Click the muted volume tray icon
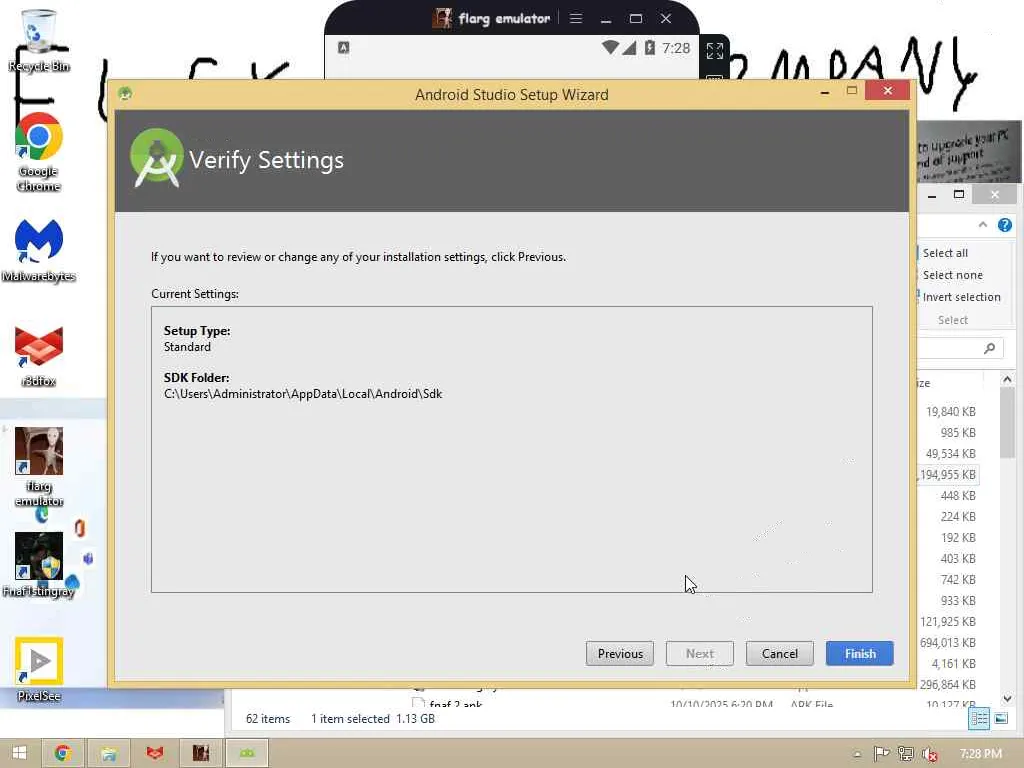The width and height of the screenshot is (1024, 768). [x=930, y=754]
